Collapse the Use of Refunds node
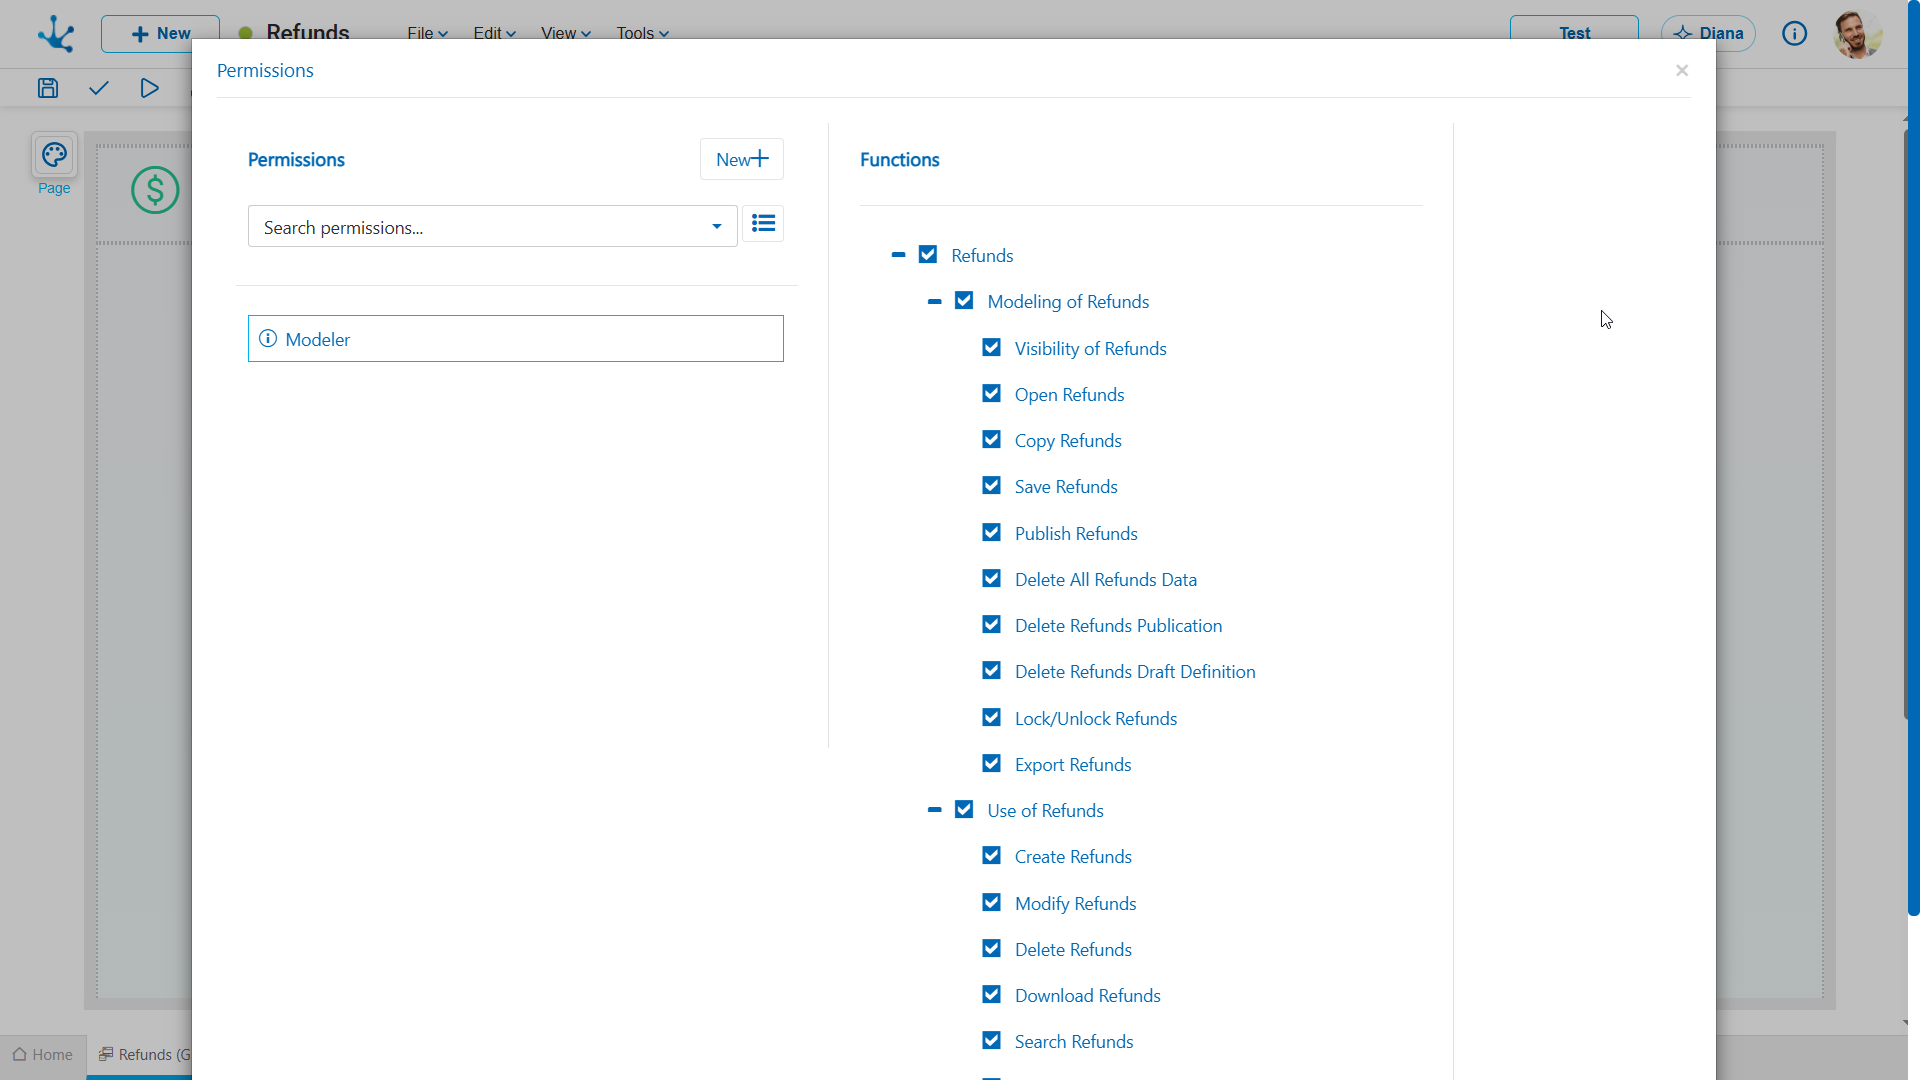Viewport: 1920px width, 1080px height. [934, 810]
